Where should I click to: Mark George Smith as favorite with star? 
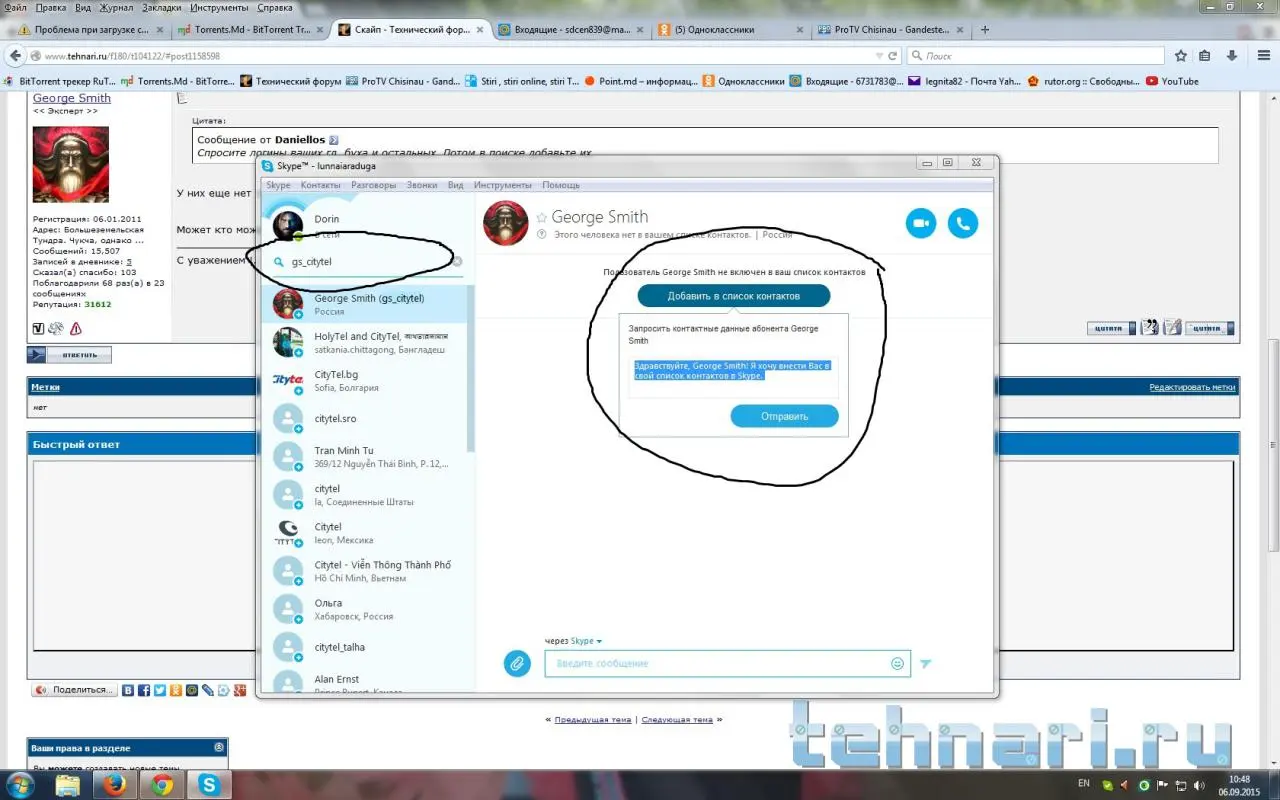pos(542,217)
